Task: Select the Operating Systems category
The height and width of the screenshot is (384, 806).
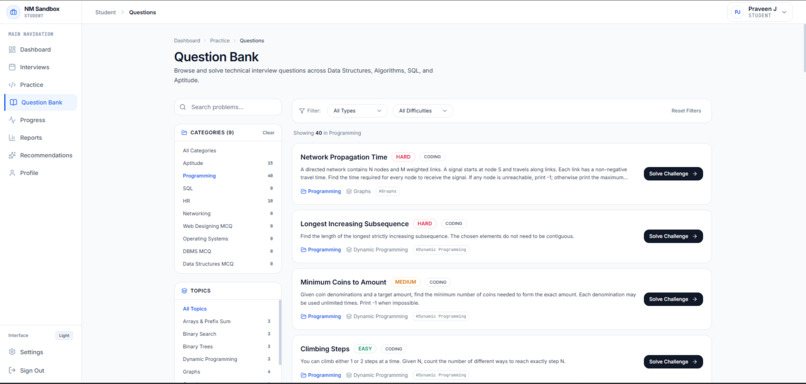Action: click(228, 239)
